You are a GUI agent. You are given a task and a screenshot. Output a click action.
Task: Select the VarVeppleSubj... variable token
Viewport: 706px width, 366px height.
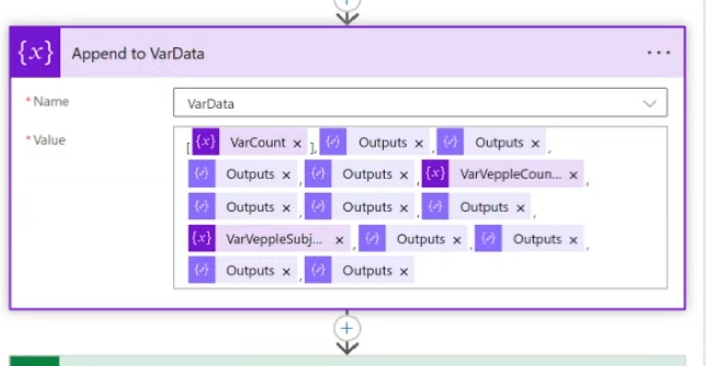point(269,239)
